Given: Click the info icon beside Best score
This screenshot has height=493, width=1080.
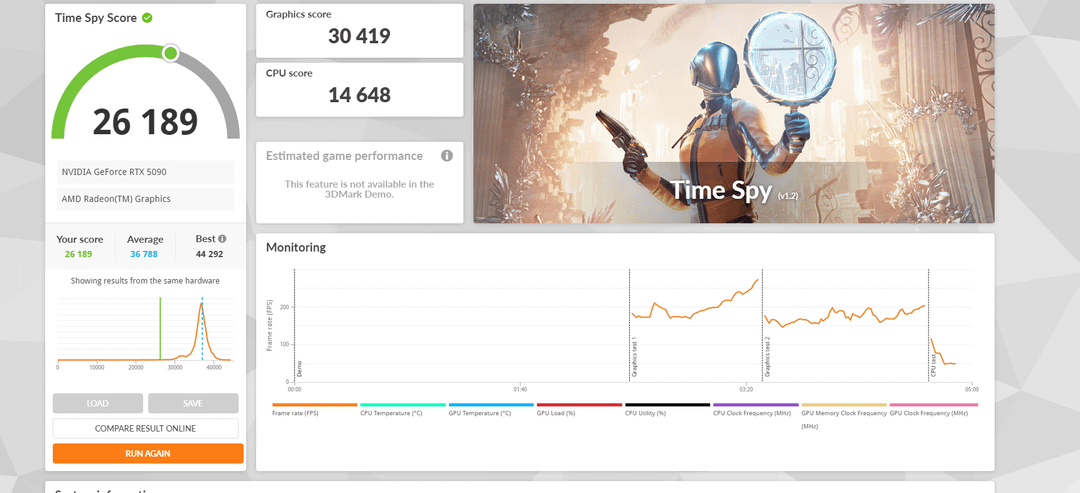Looking at the screenshot, I should 222,239.
